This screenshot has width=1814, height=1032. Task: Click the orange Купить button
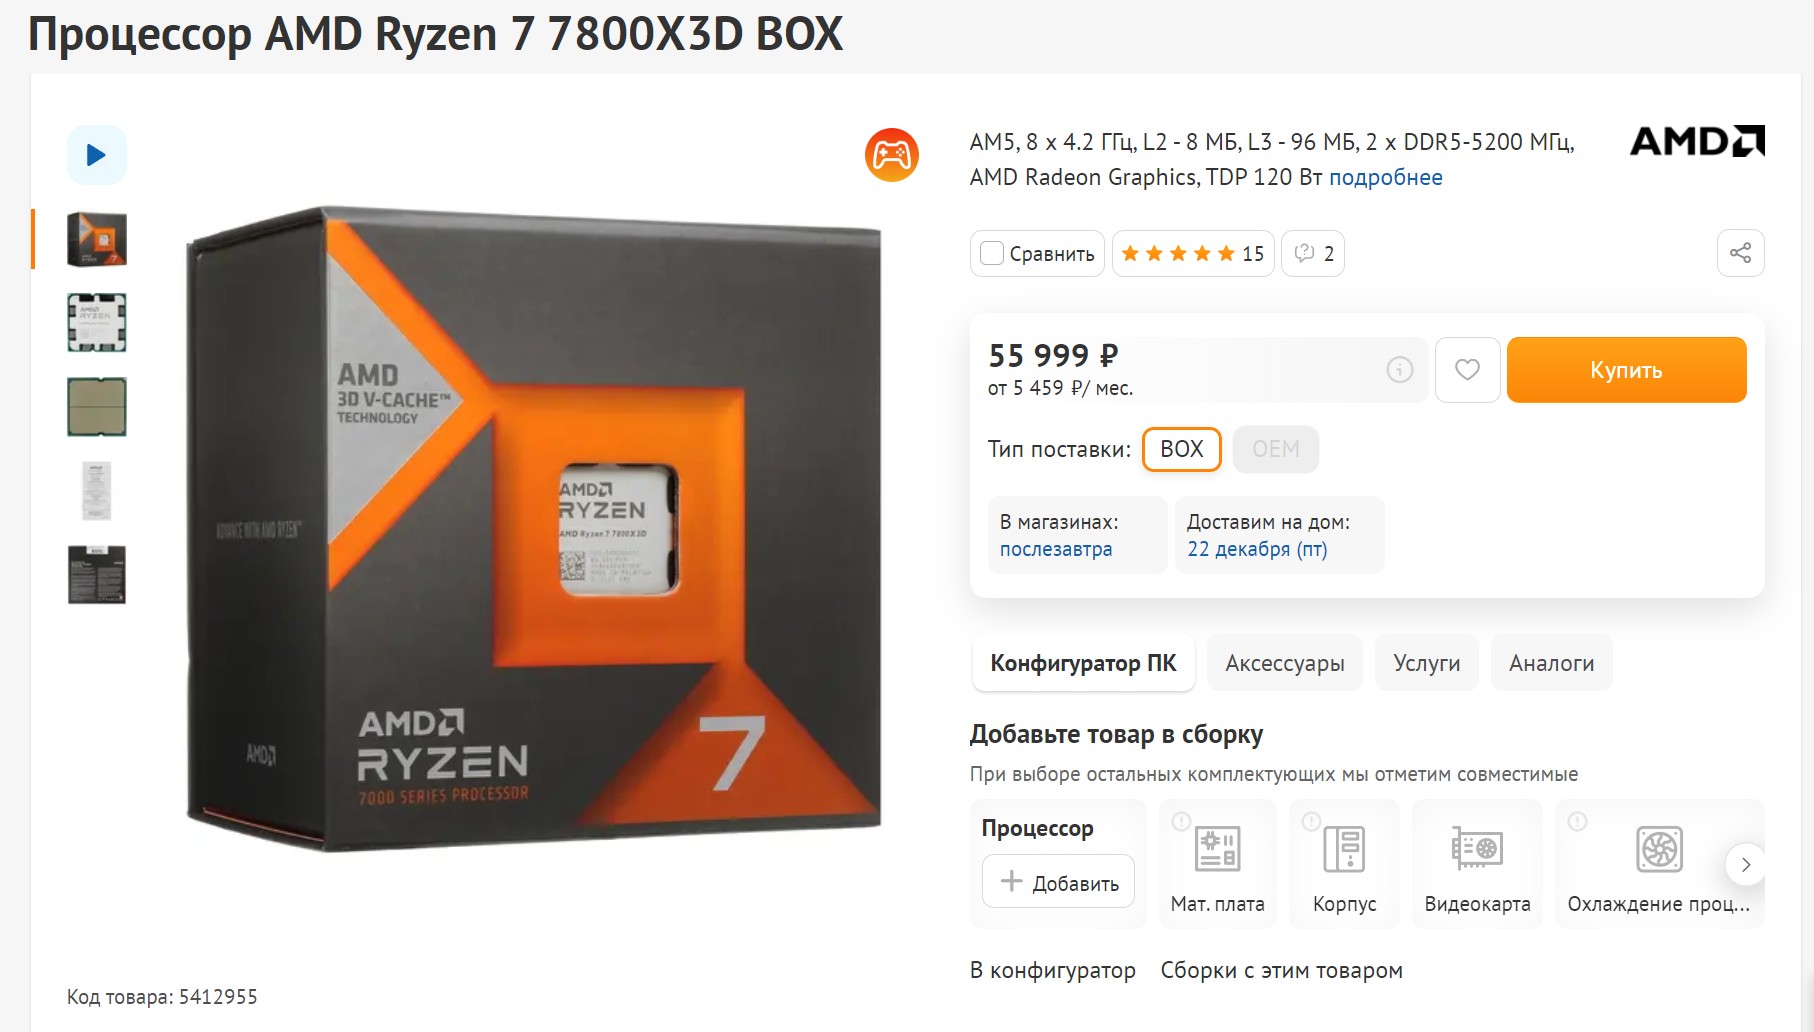(x=1626, y=370)
